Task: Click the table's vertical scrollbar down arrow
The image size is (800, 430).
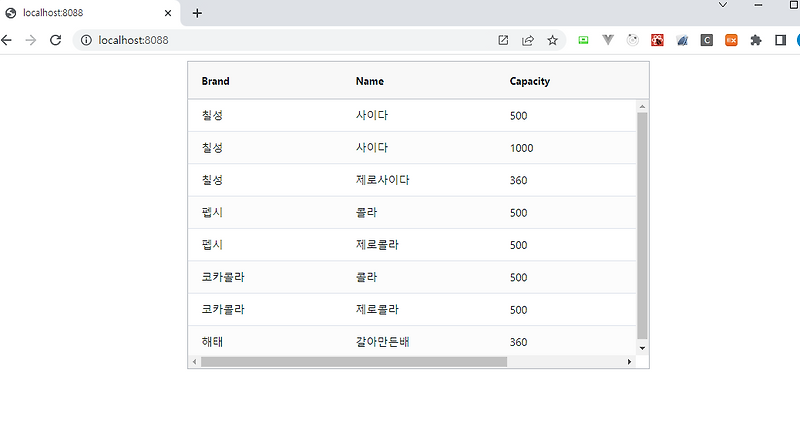Action: click(642, 348)
